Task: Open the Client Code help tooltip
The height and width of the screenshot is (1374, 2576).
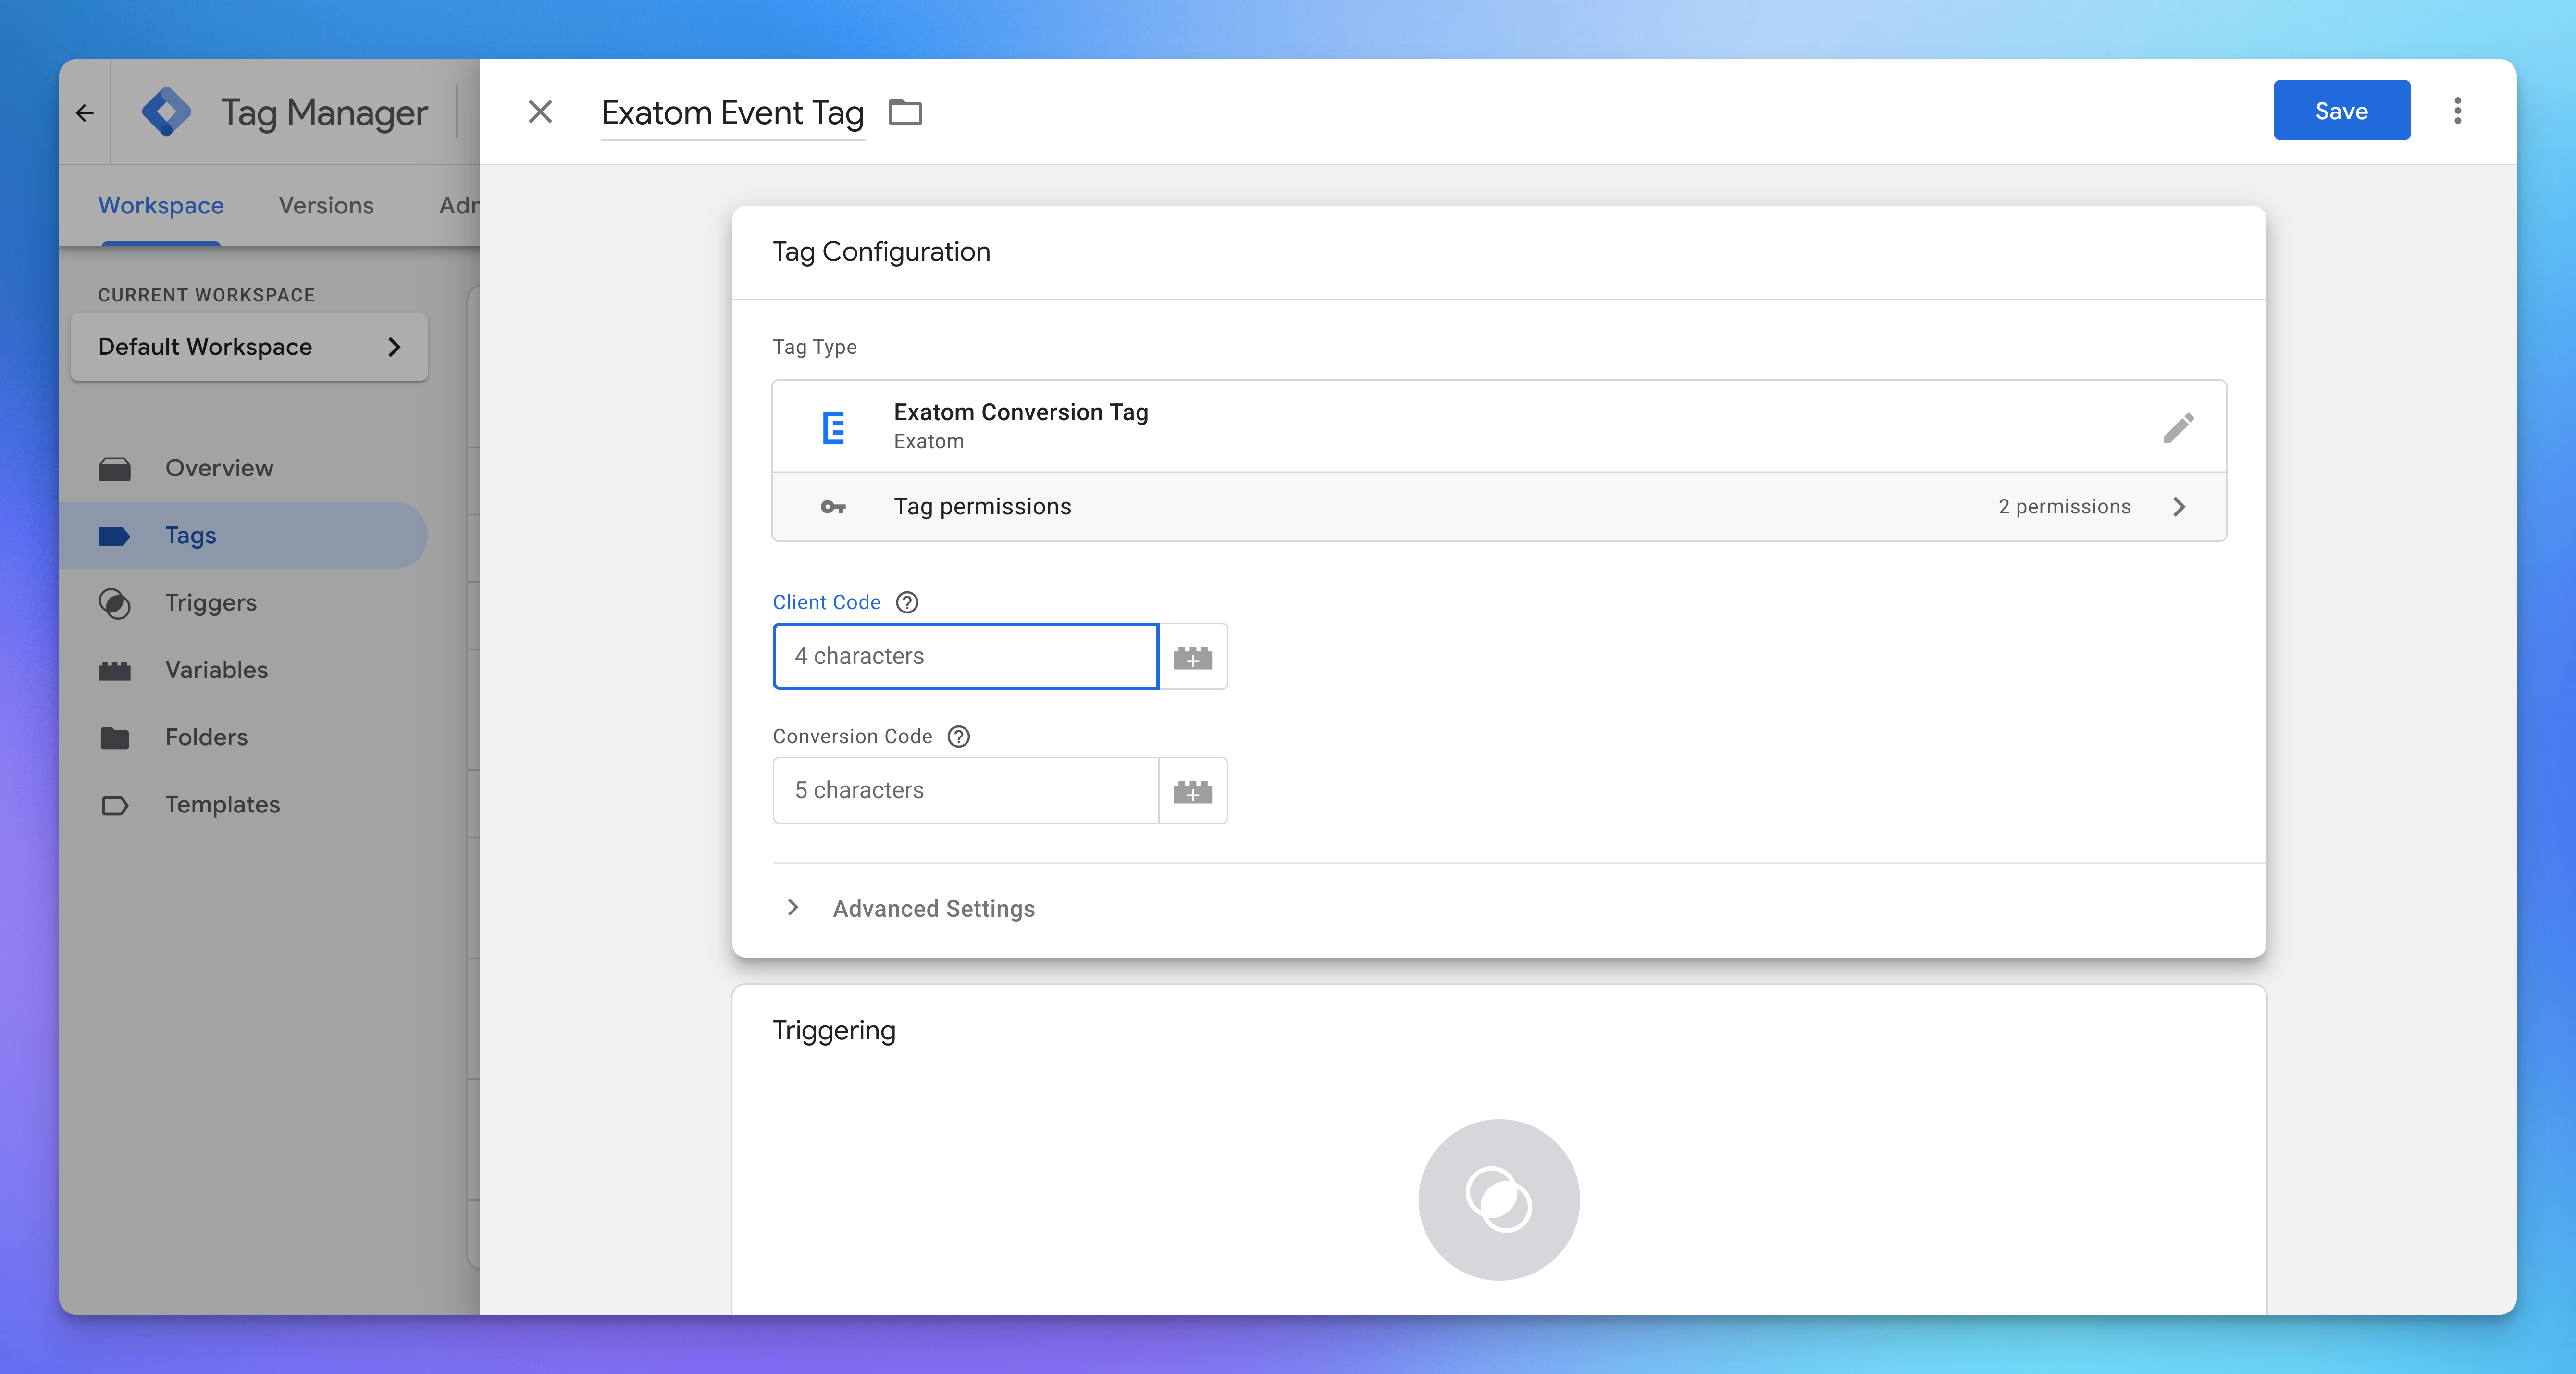Action: [907, 602]
